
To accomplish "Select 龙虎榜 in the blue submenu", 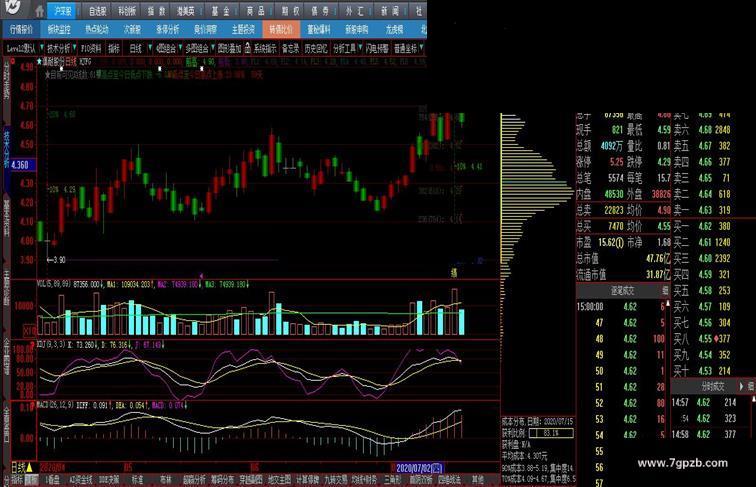I will click(394, 30).
